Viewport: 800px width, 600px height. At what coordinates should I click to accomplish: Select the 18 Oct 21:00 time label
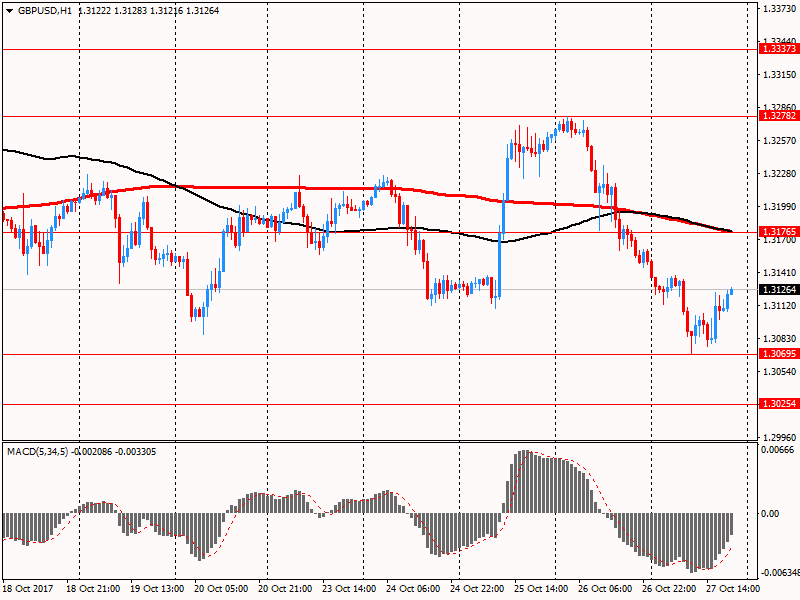point(93,588)
